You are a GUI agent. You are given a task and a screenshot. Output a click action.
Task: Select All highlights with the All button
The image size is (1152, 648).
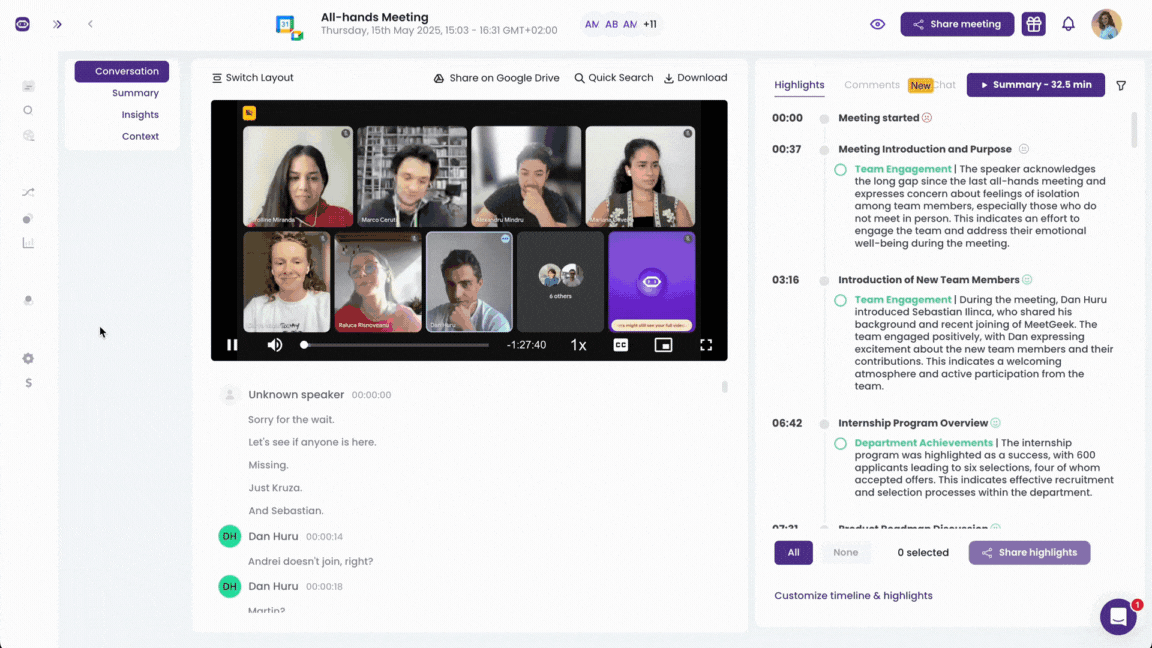pos(793,552)
